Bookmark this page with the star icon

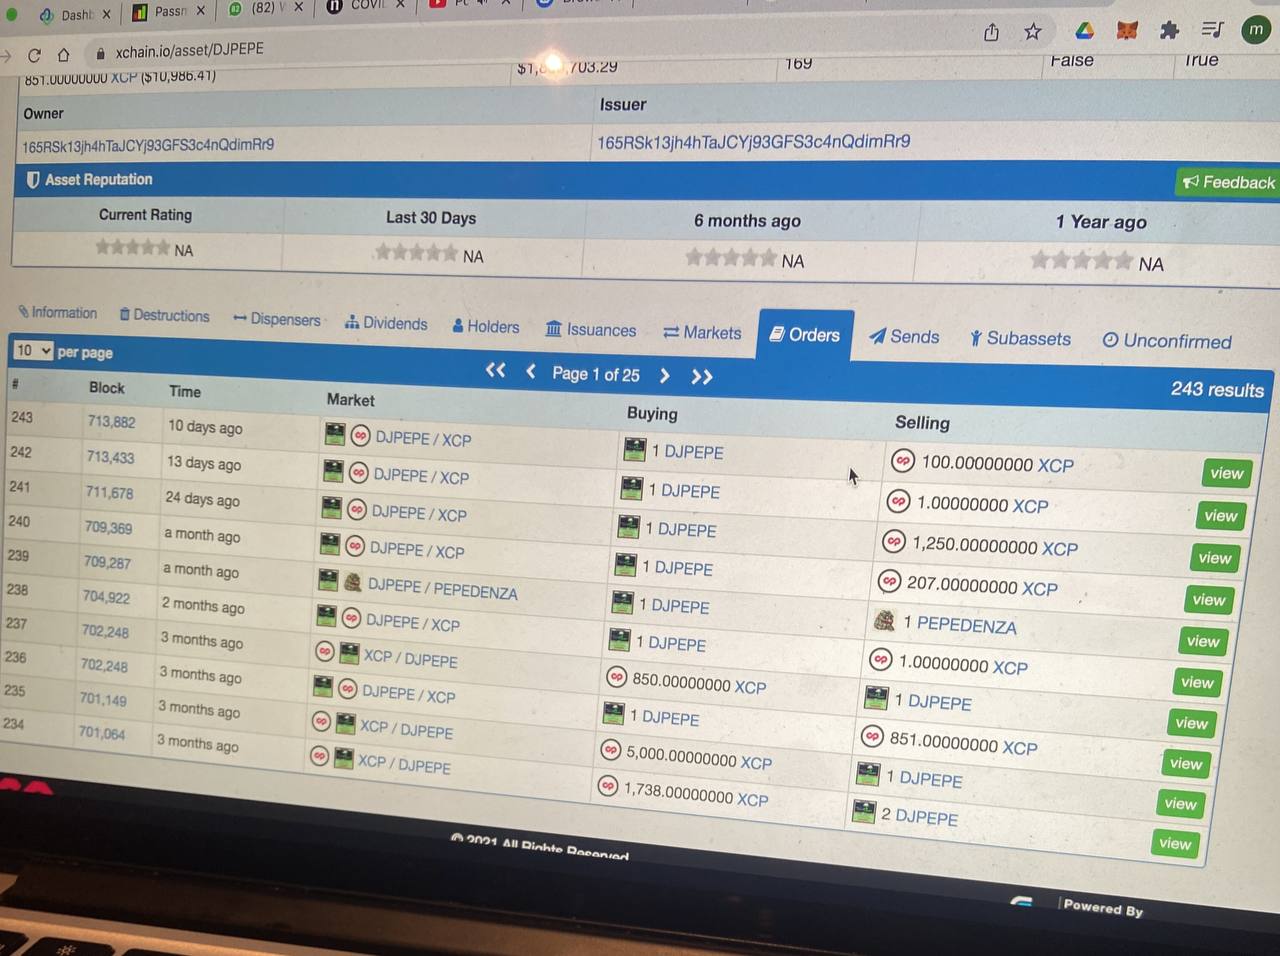(x=1033, y=32)
